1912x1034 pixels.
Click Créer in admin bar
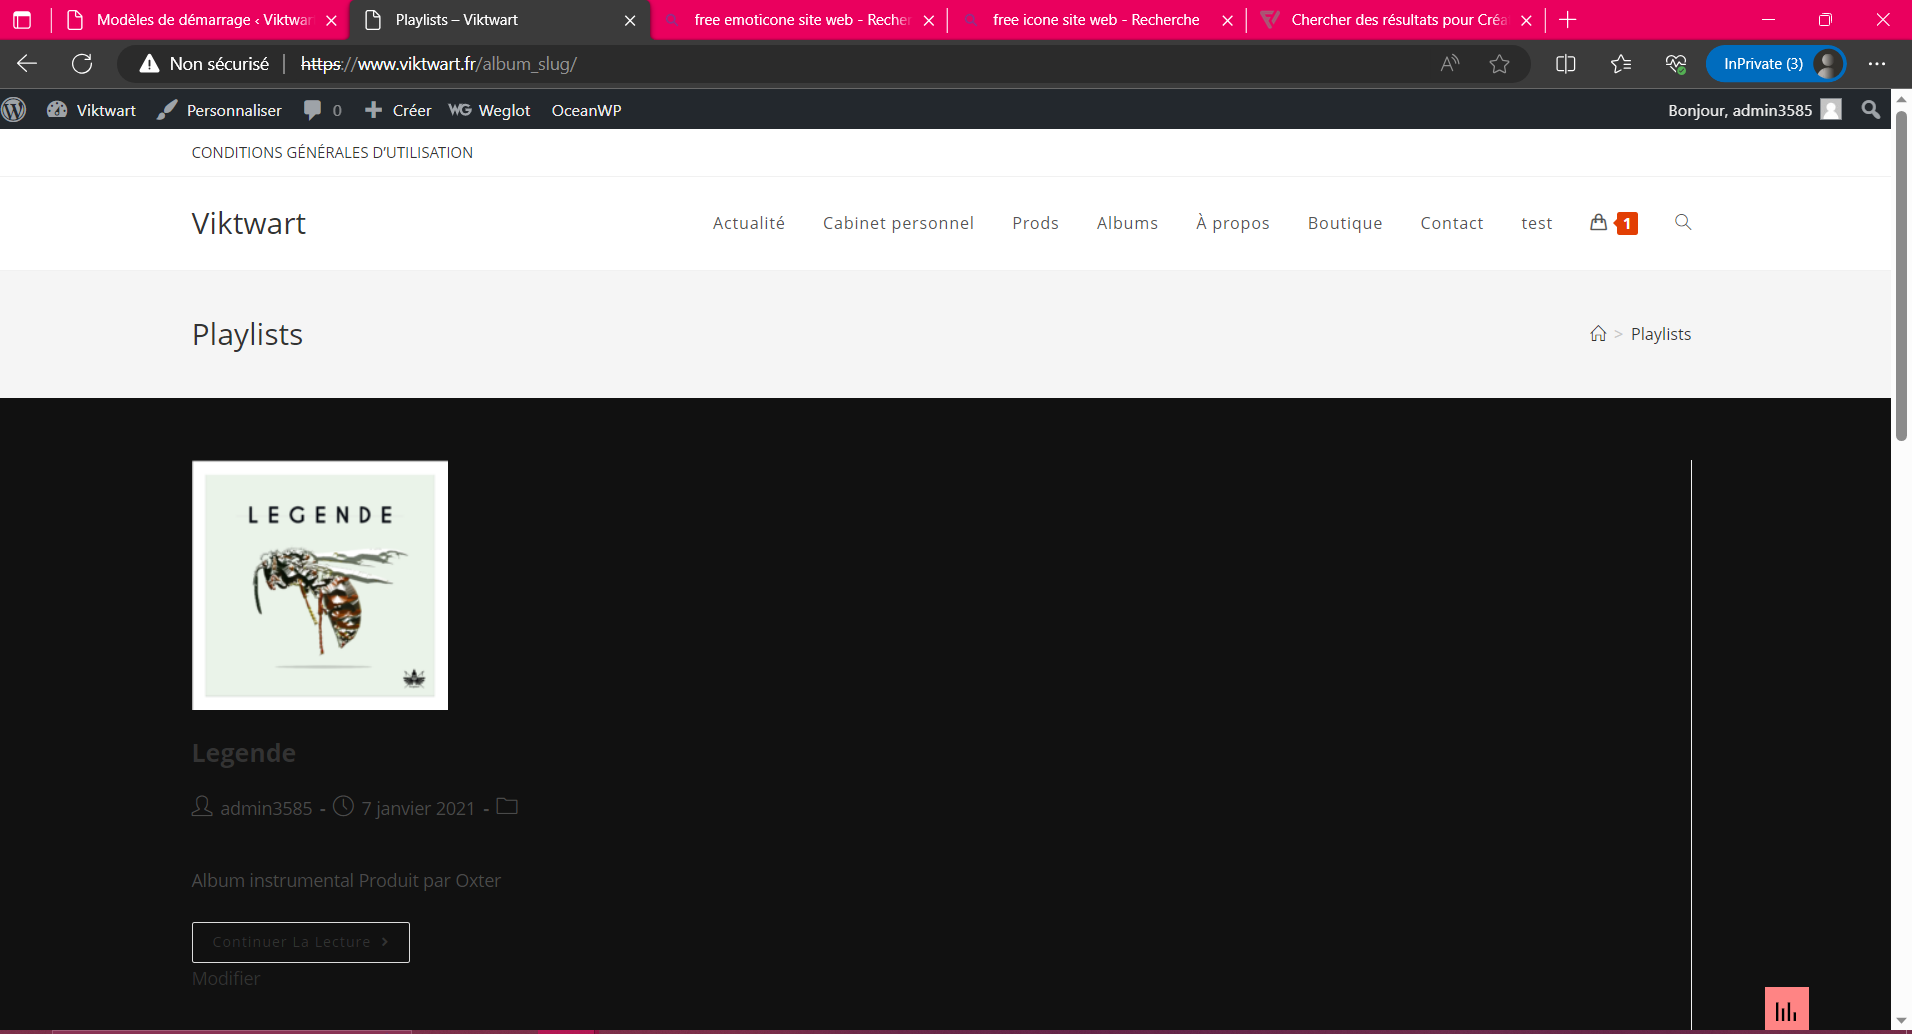(398, 110)
